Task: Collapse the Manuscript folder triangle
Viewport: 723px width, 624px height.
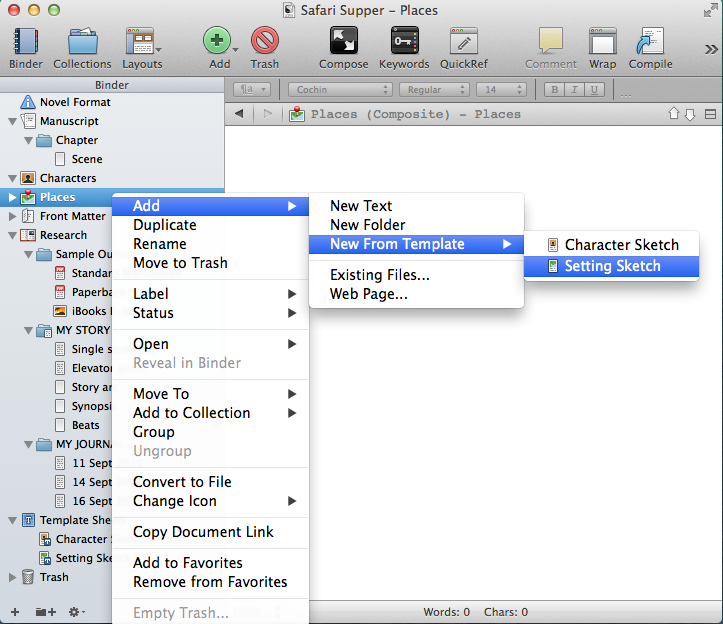Action: 12,122
